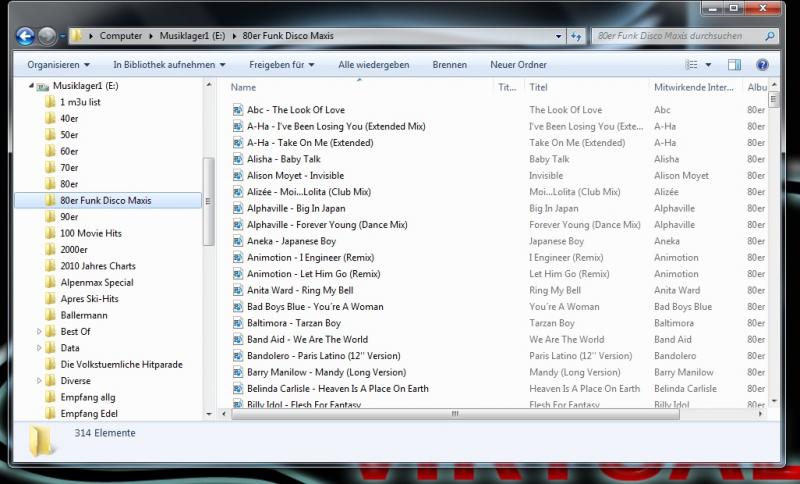Open address bar history dropdown arrow
Image resolution: width=800 pixels, height=484 pixels.
[558, 36]
